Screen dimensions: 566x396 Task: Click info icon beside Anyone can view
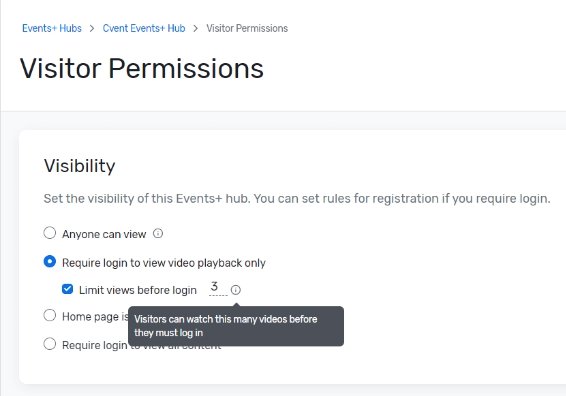(158, 234)
